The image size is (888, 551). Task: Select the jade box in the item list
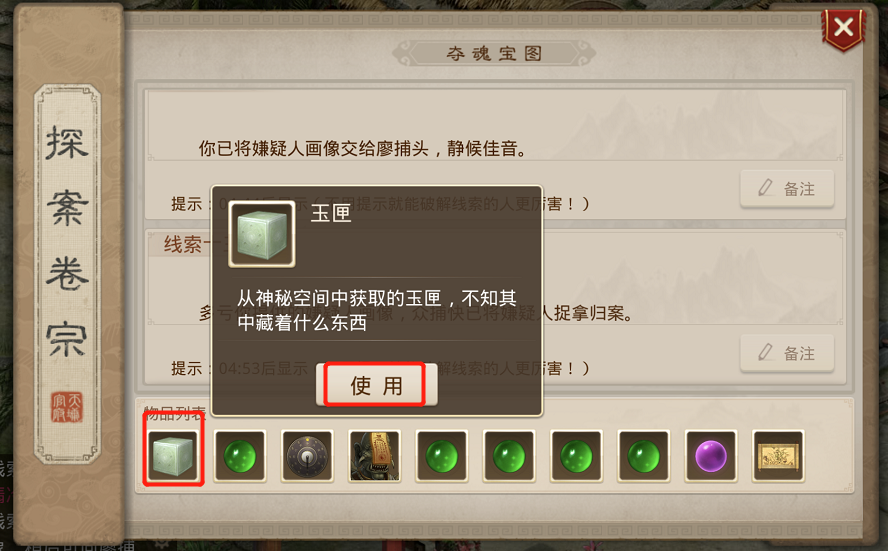(173, 456)
